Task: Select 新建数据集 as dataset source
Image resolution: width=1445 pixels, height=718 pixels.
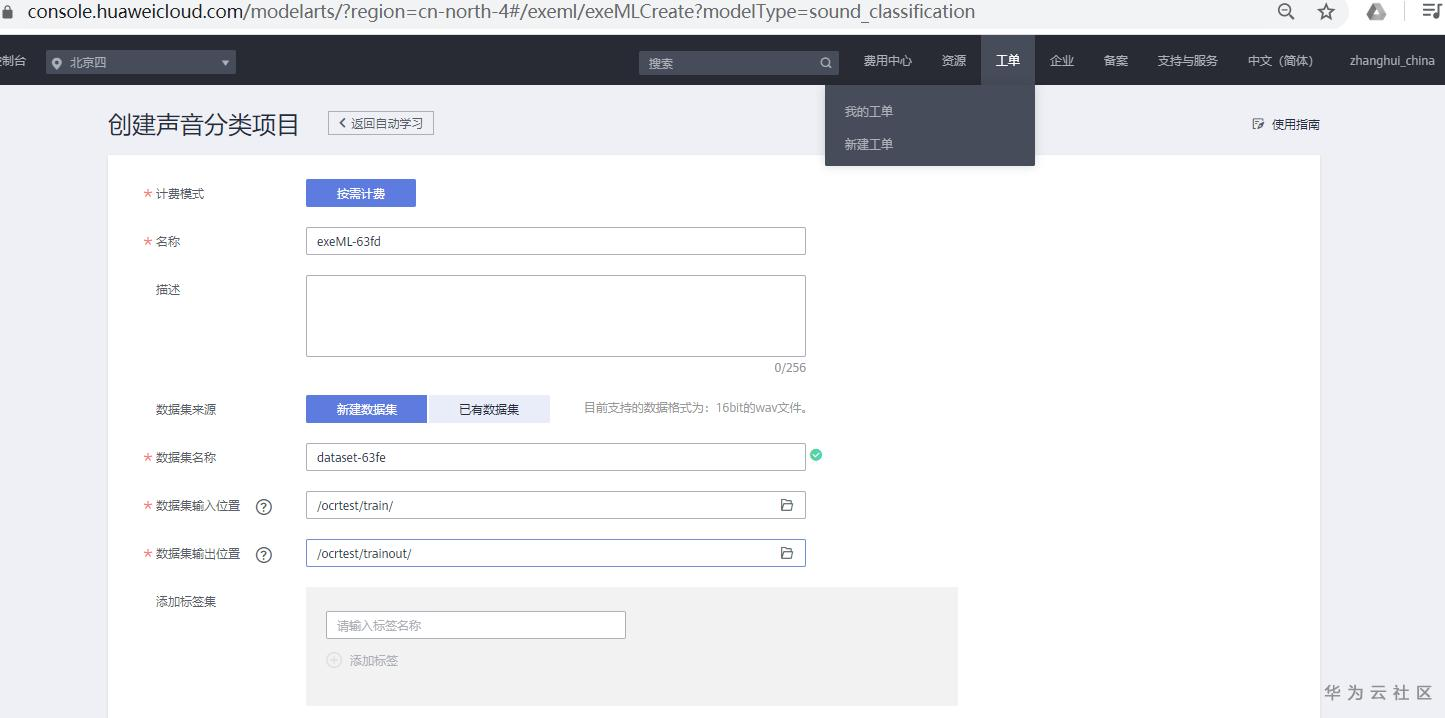Action: [366, 409]
